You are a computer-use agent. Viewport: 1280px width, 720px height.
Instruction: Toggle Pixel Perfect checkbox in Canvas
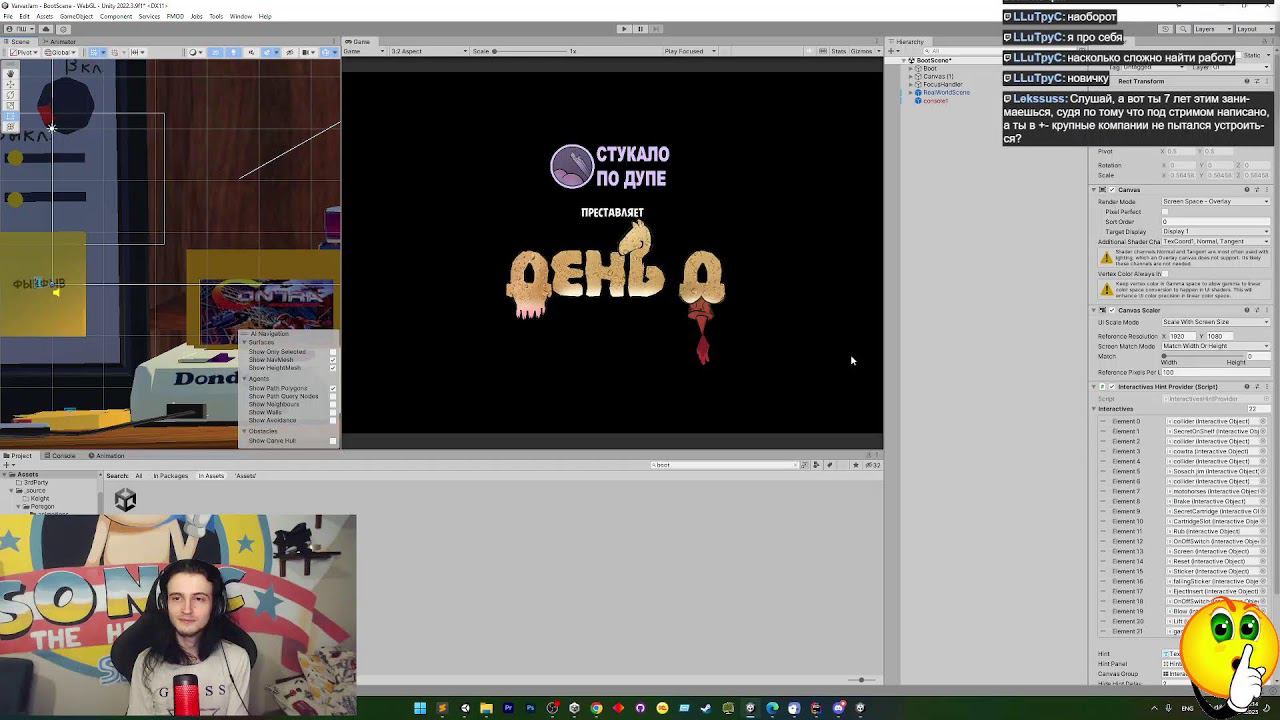[1166, 212]
